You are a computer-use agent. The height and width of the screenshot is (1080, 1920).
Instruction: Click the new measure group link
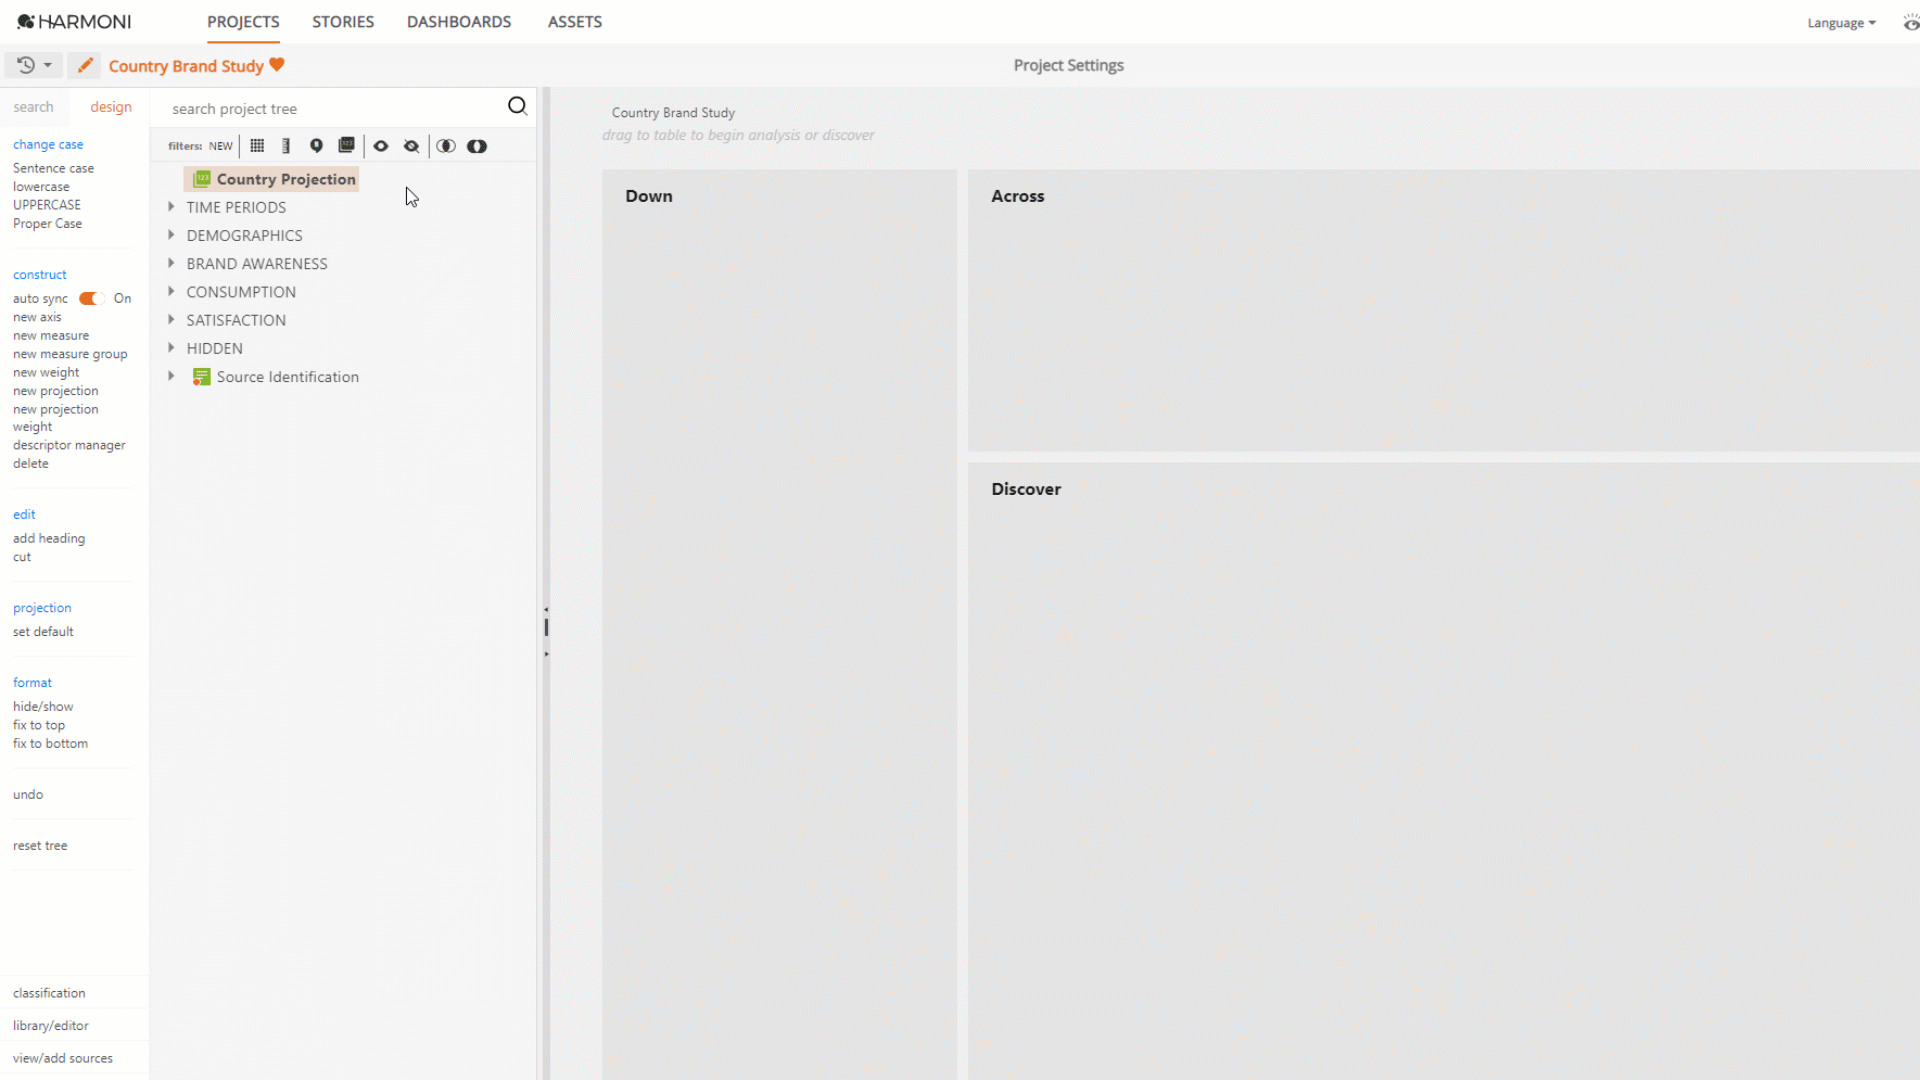70,354
